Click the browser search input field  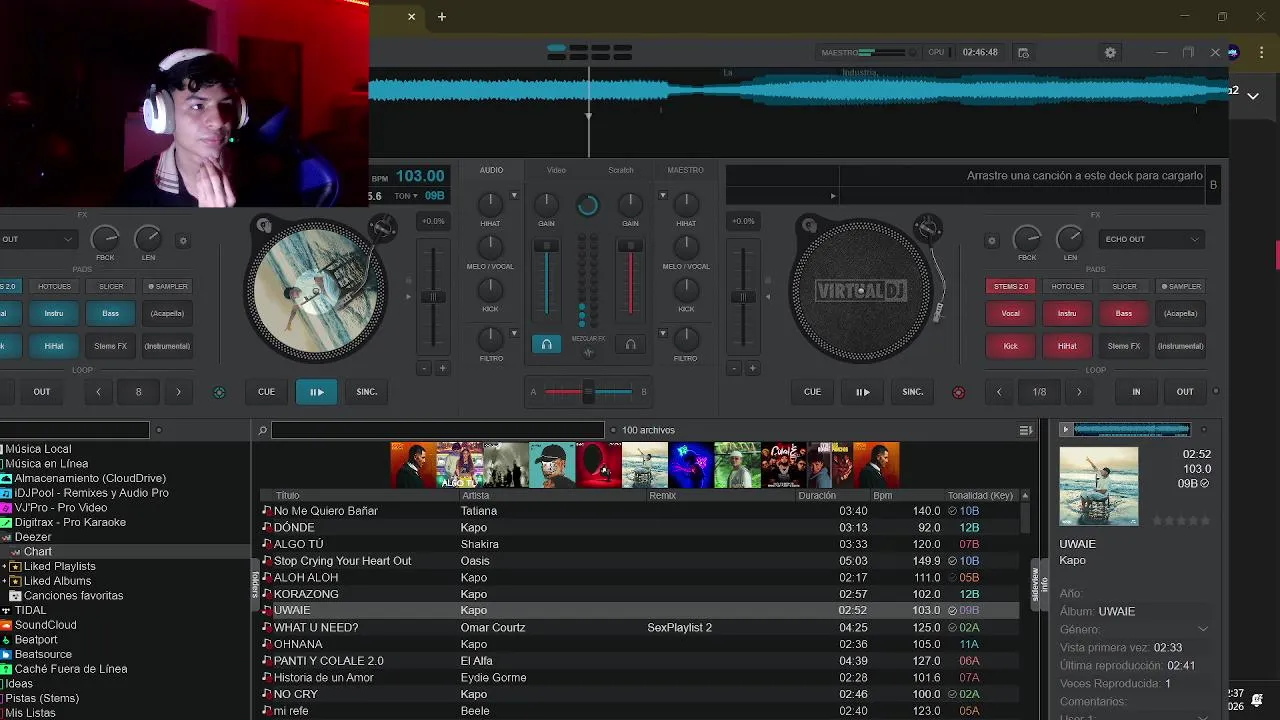[438, 430]
